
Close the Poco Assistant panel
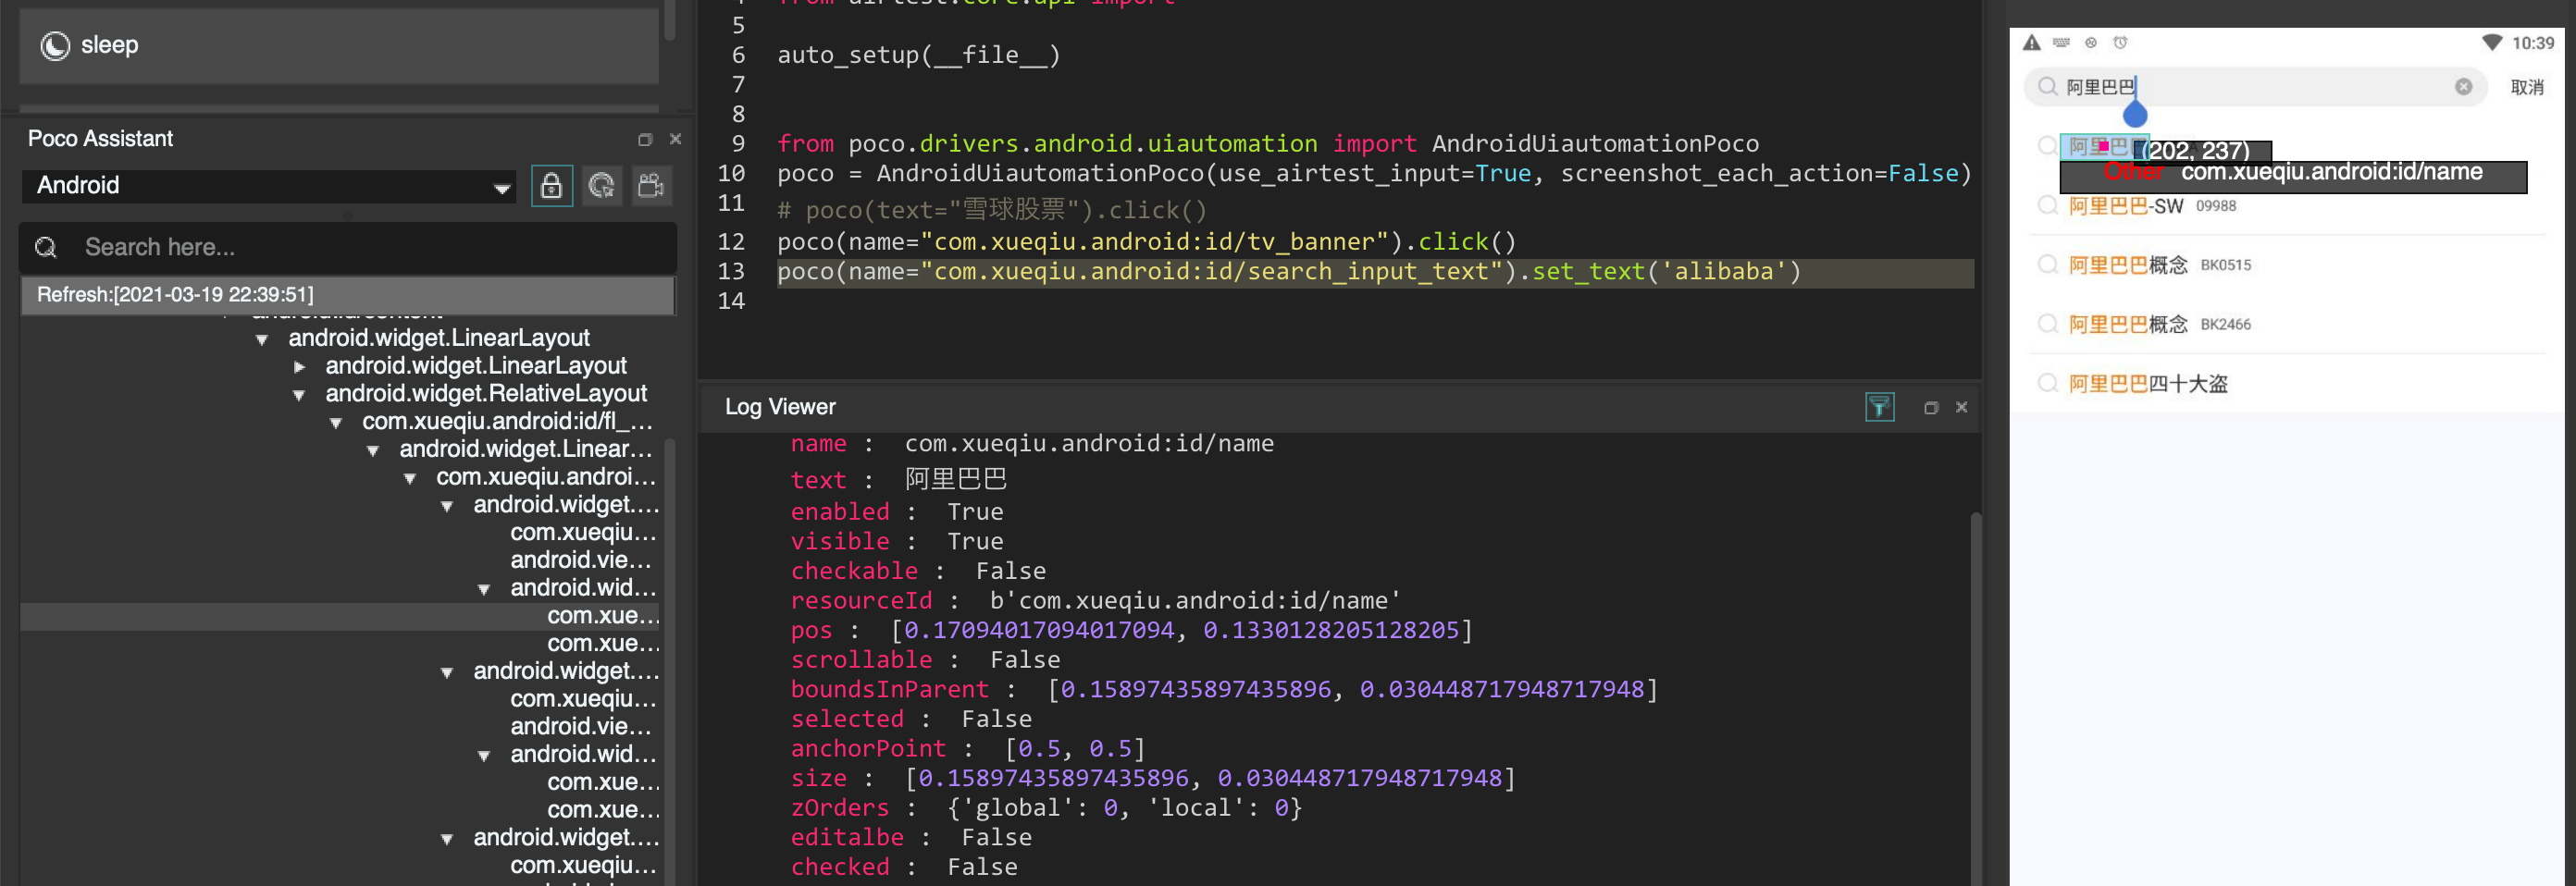(x=675, y=139)
